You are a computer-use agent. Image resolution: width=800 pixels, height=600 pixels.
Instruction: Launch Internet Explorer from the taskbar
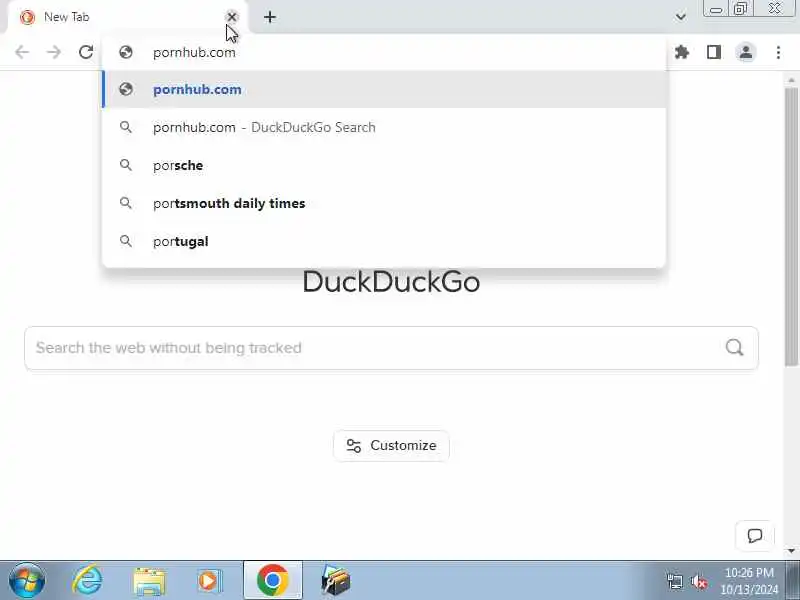tap(87, 581)
